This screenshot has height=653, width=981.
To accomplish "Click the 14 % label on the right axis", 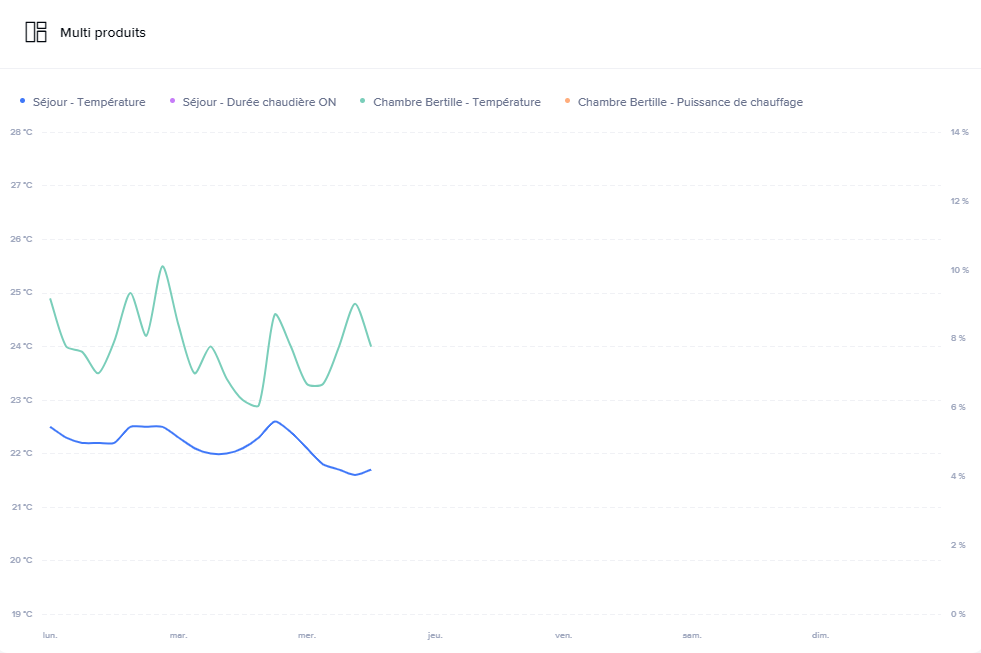I will click(x=959, y=132).
